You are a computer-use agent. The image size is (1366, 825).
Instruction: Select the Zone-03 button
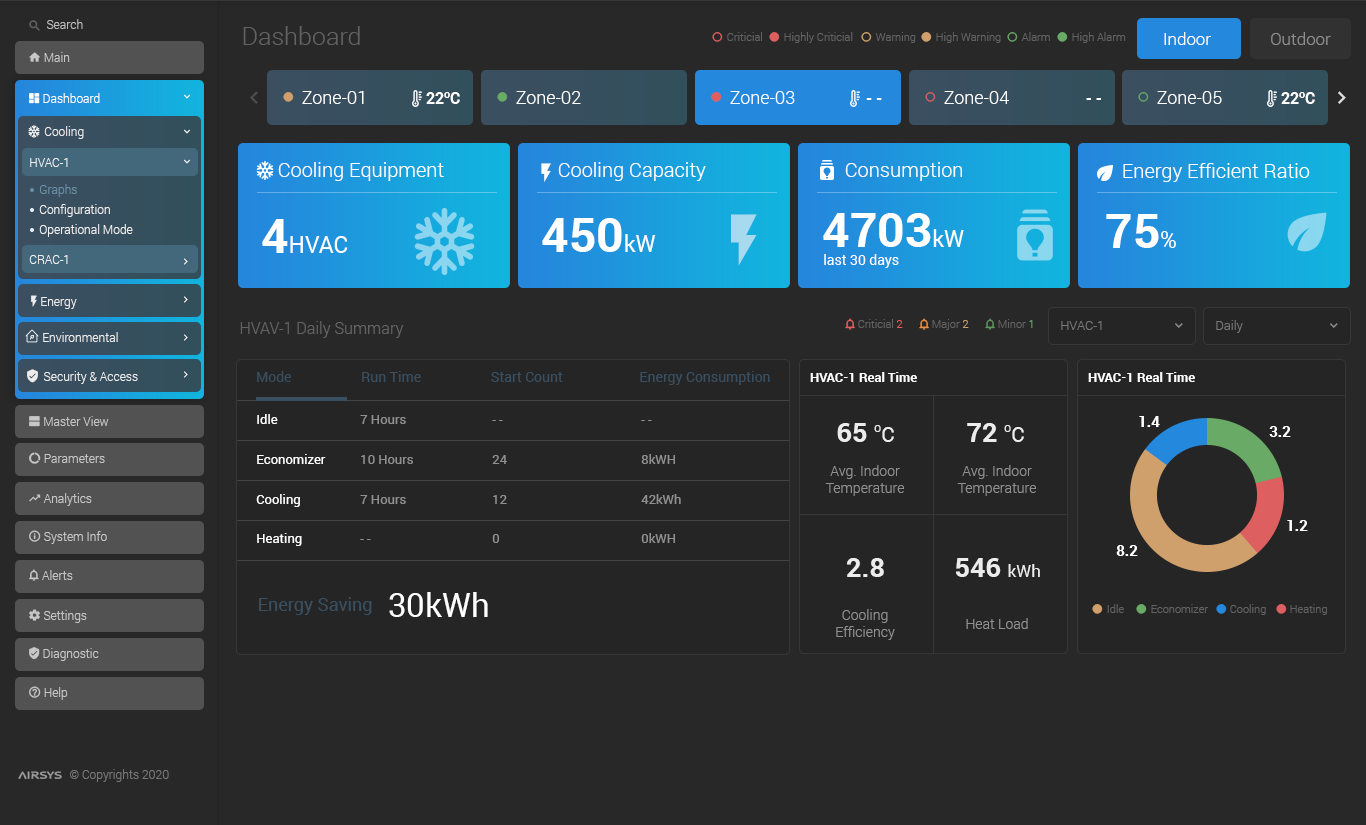[797, 98]
